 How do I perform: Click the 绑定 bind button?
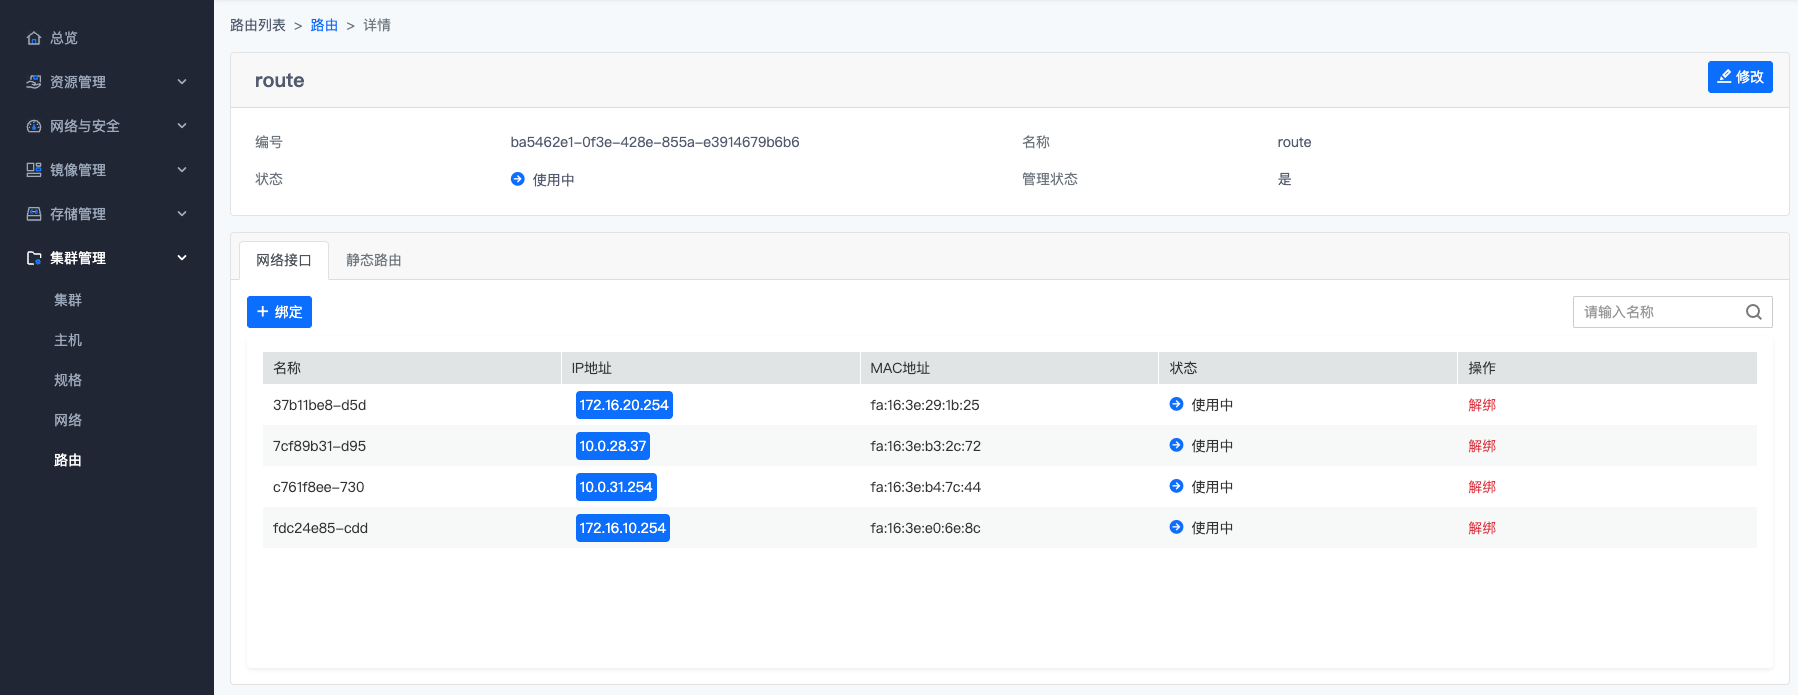coord(279,312)
